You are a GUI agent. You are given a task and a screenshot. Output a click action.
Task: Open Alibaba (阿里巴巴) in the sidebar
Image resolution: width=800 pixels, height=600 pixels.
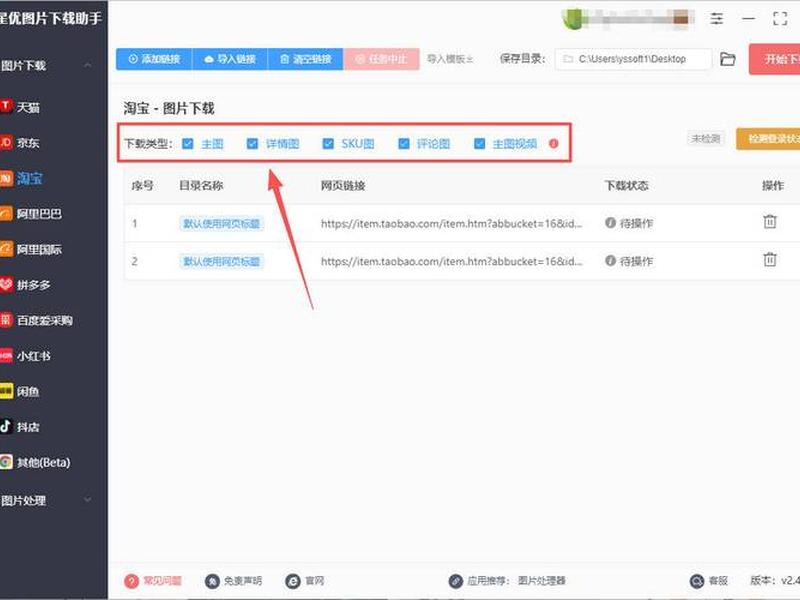coord(31,213)
